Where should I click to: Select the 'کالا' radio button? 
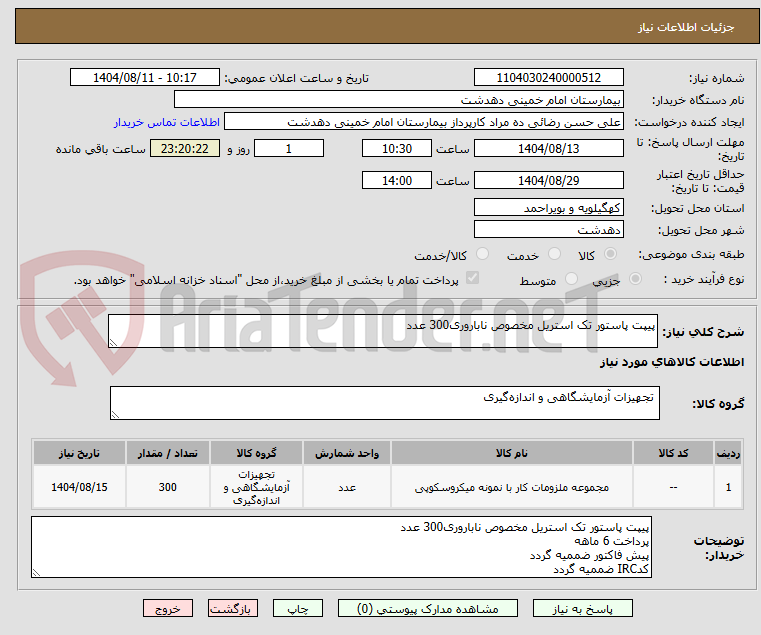coord(611,254)
